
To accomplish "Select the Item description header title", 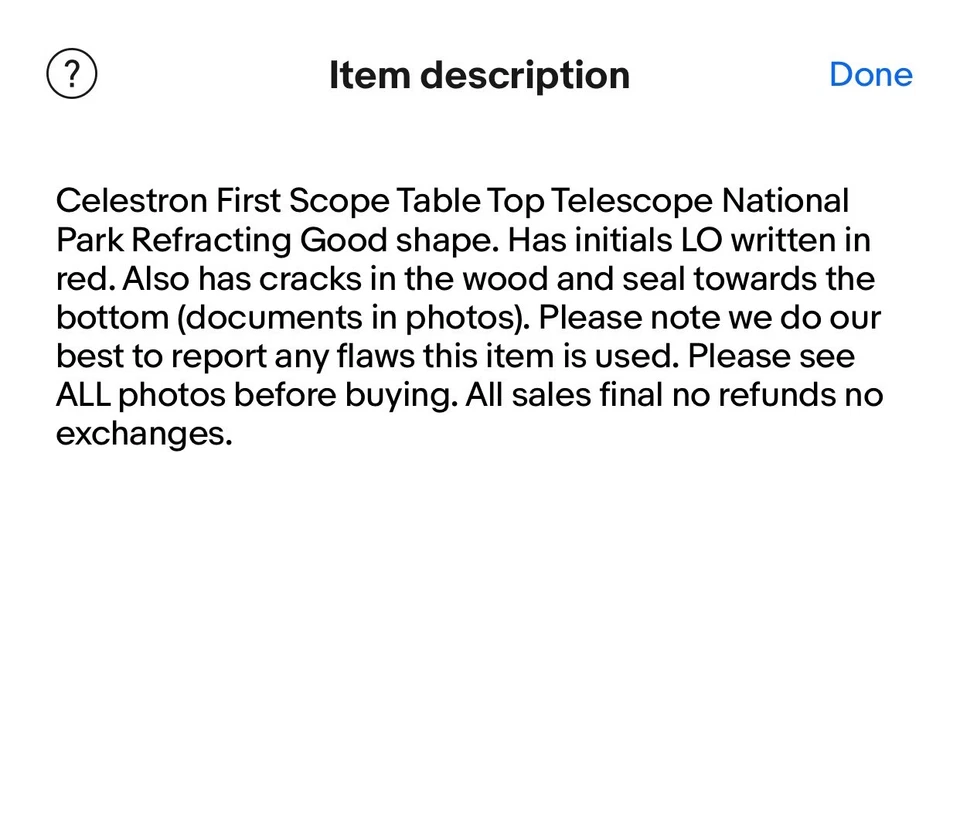I will [479, 75].
